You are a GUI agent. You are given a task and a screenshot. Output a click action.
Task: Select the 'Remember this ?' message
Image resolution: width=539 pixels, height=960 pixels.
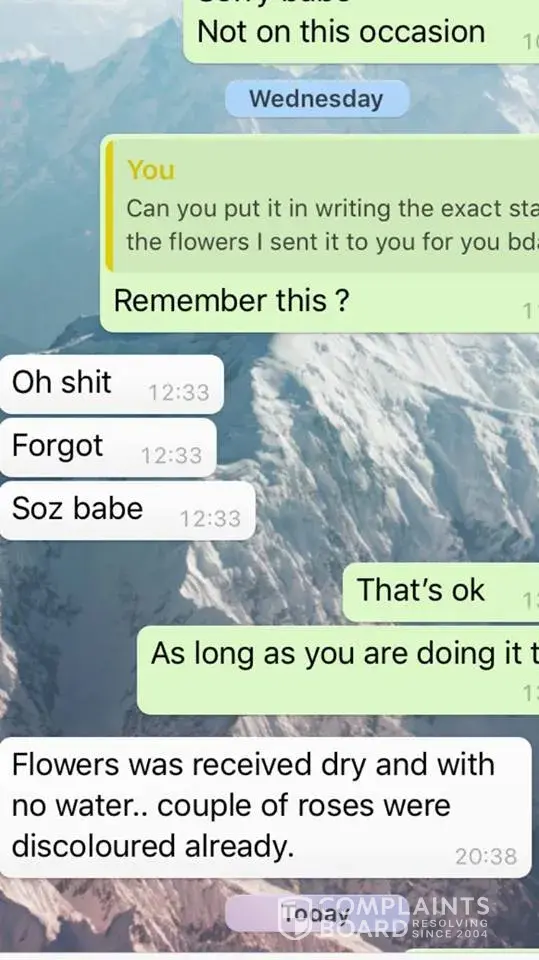click(232, 301)
